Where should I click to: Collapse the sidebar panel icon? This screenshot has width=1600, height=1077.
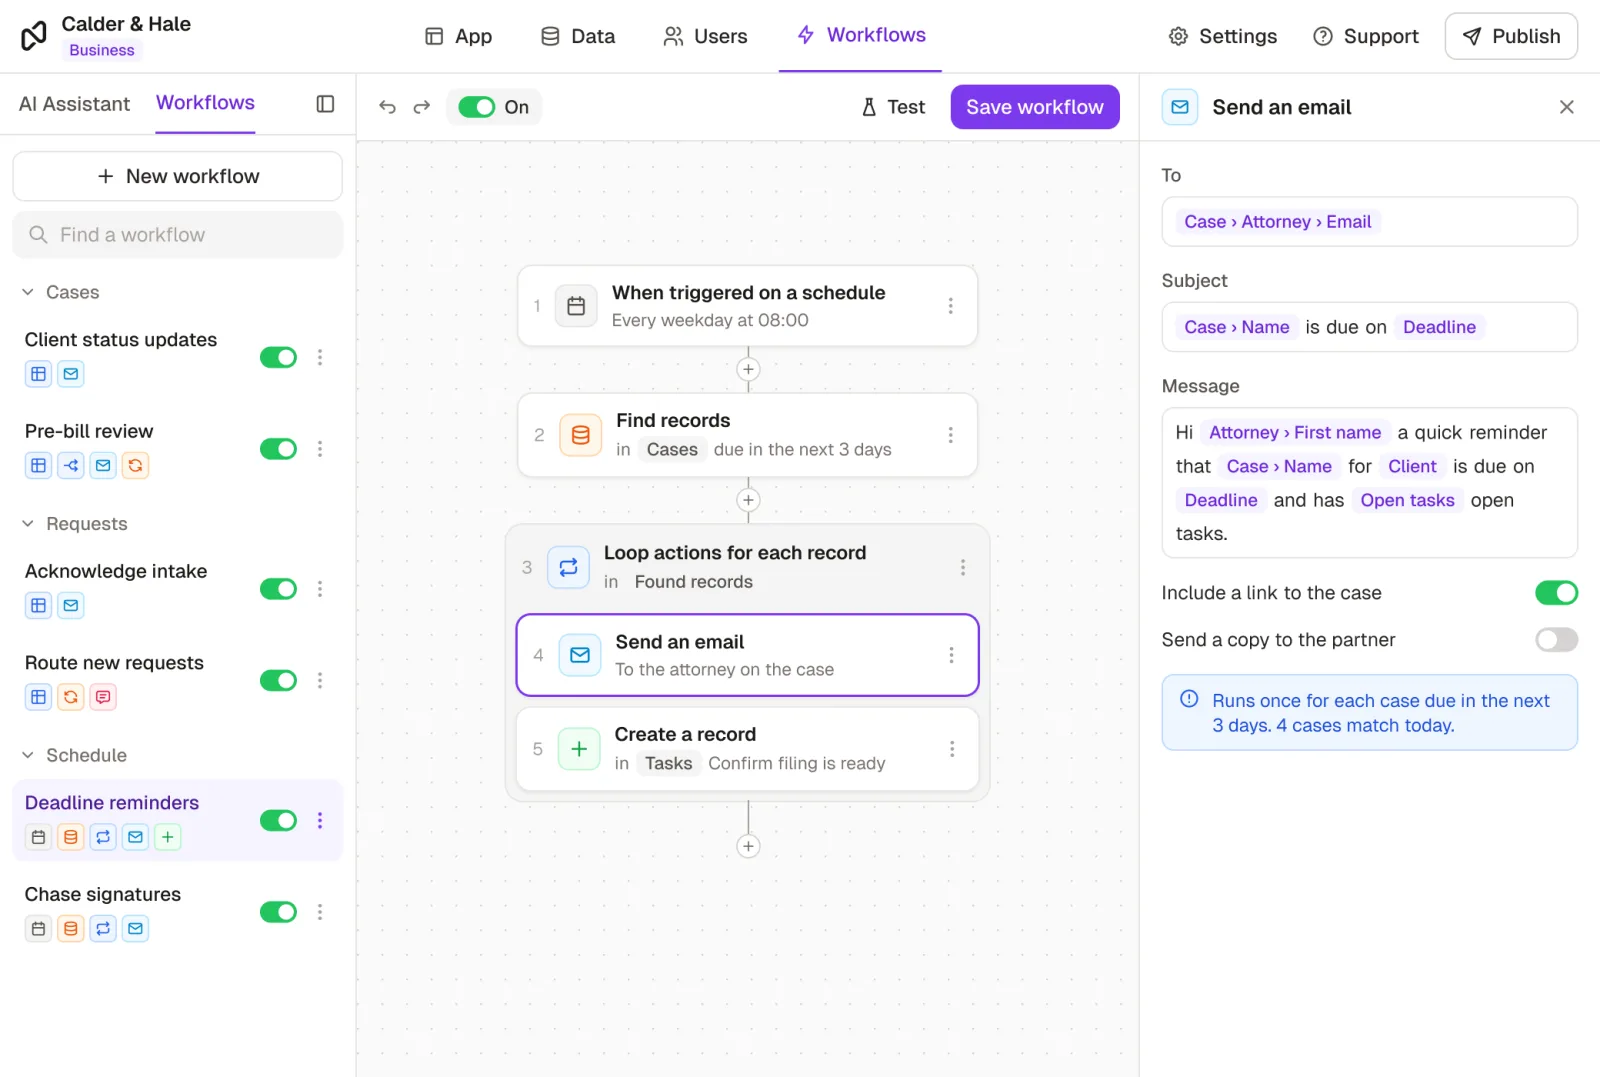[325, 104]
